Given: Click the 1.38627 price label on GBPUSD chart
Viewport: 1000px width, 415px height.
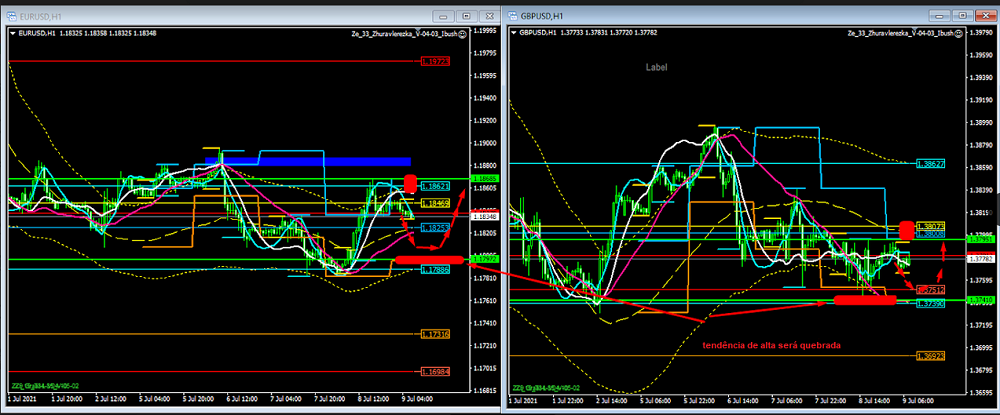Looking at the screenshot, I should pos(930,163).
